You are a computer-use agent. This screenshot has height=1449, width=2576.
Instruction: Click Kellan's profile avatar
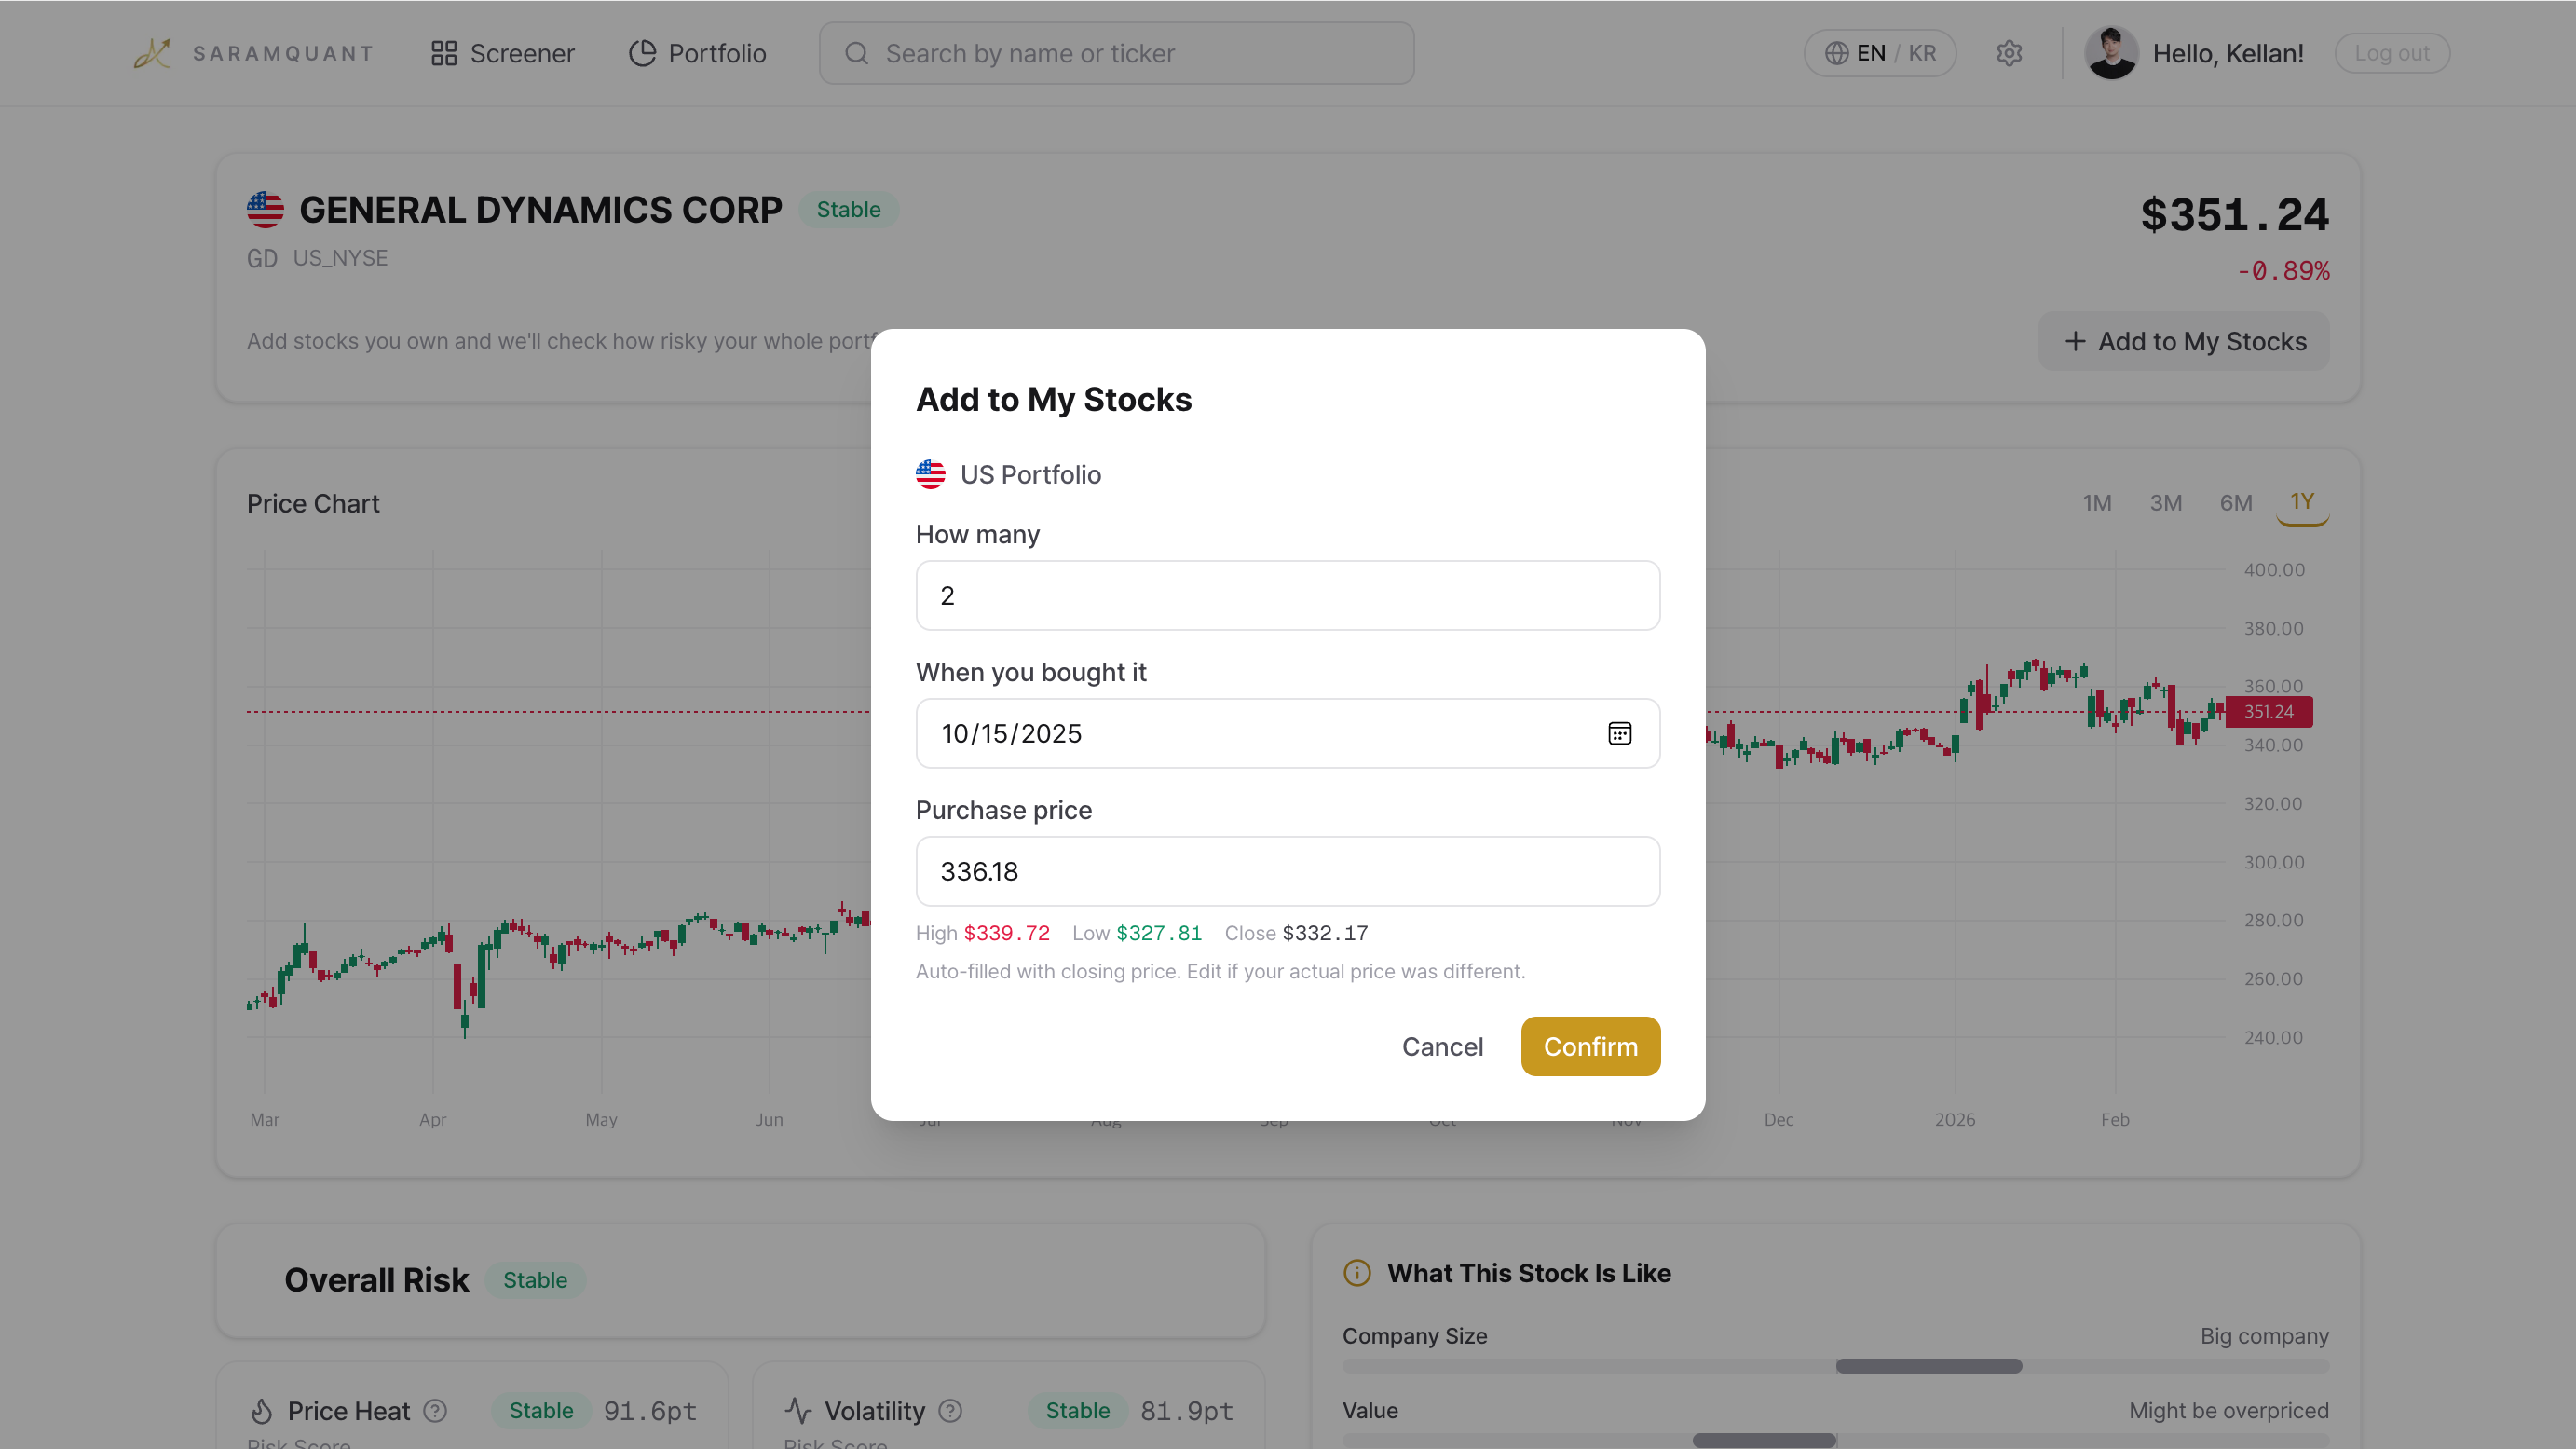2112,53
